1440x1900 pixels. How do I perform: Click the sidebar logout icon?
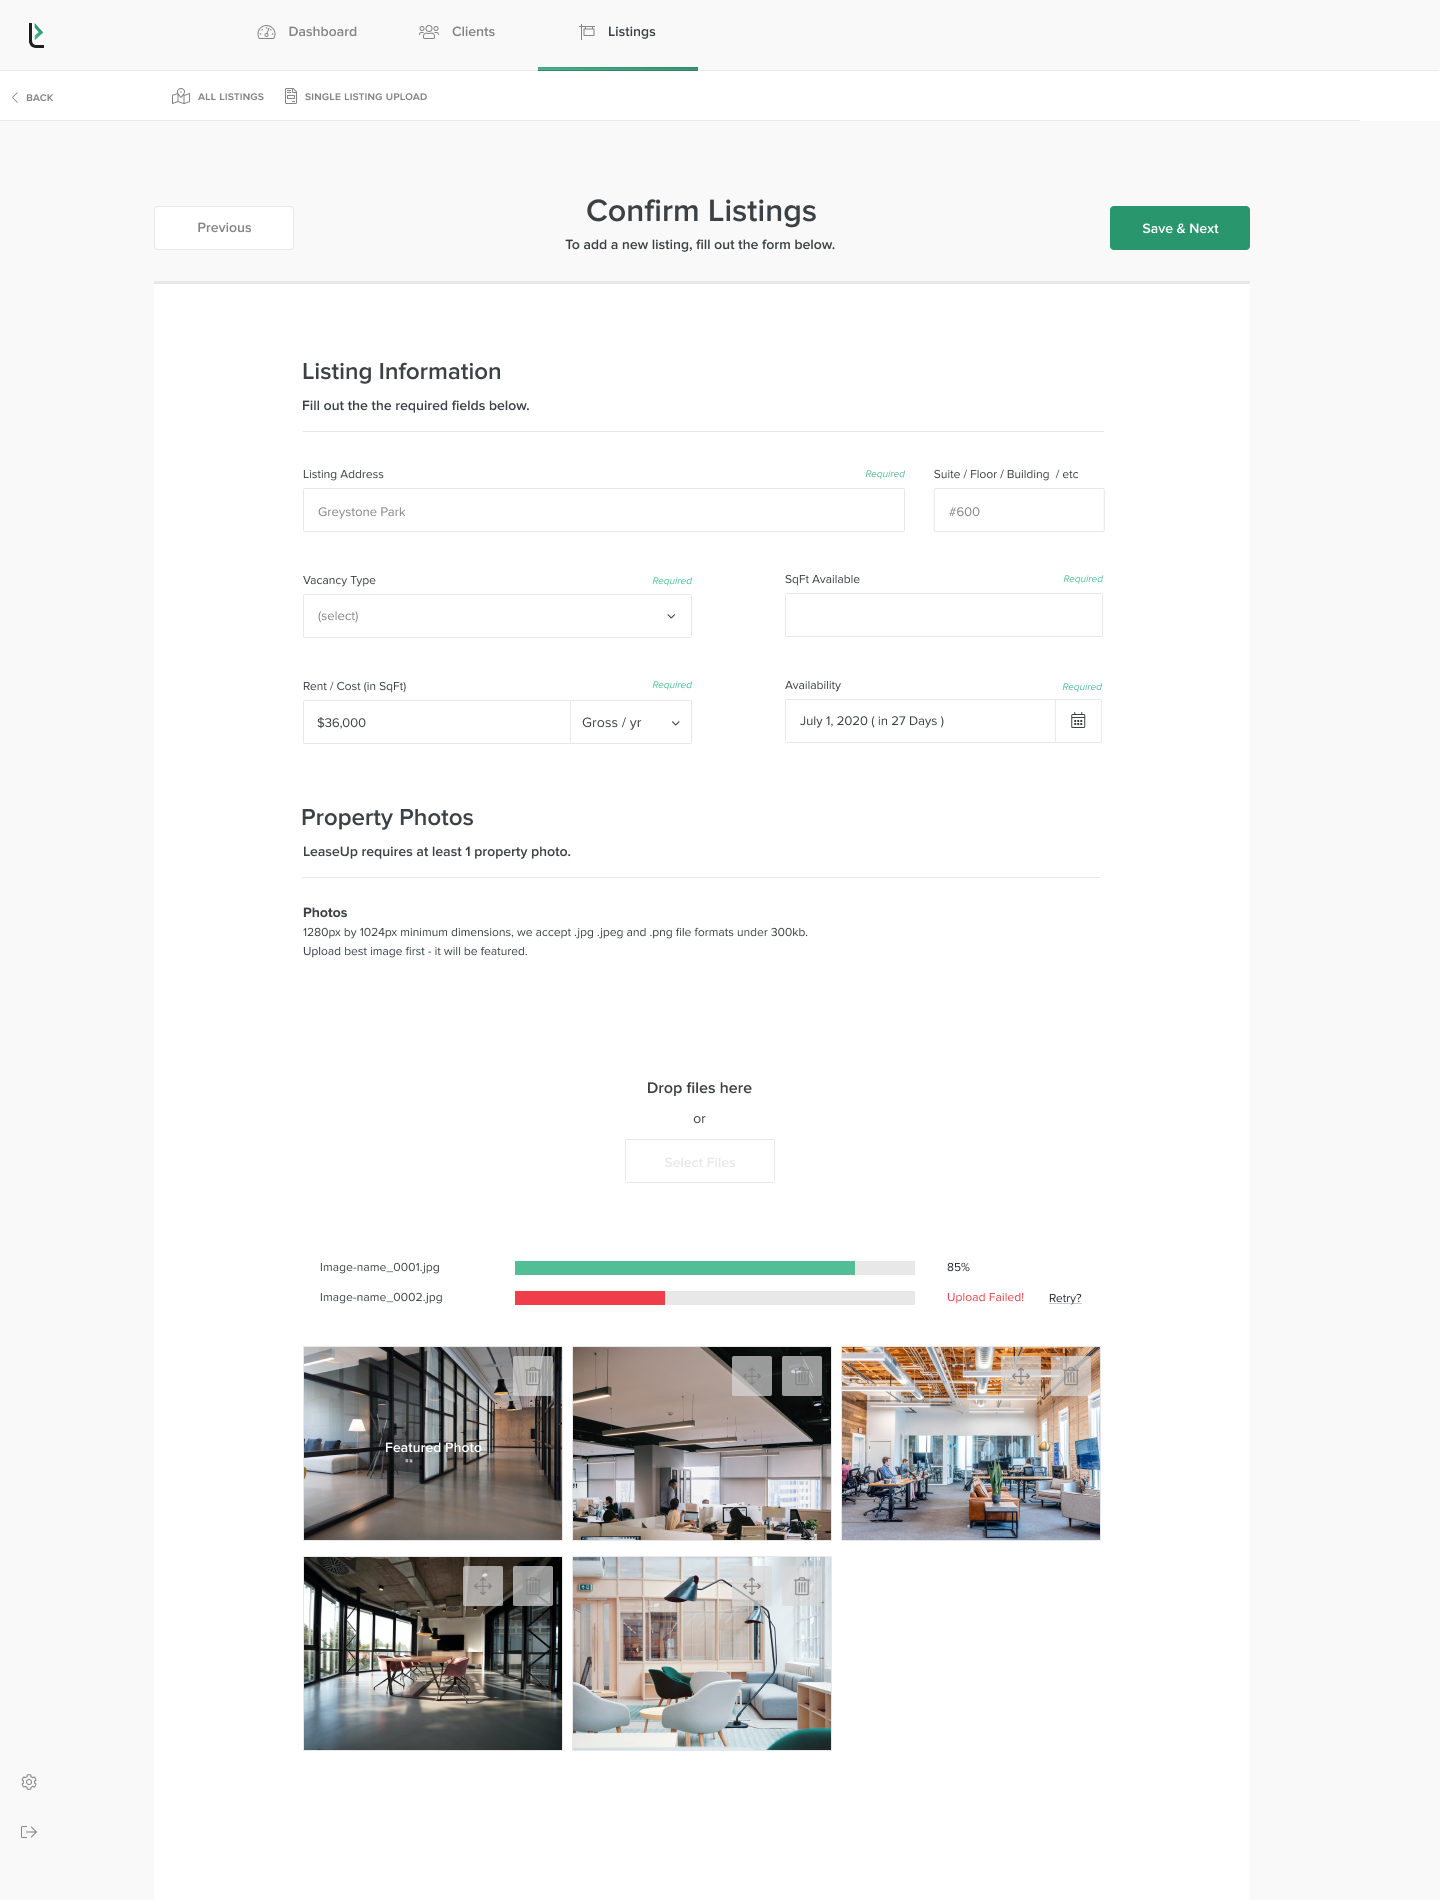29,1832
